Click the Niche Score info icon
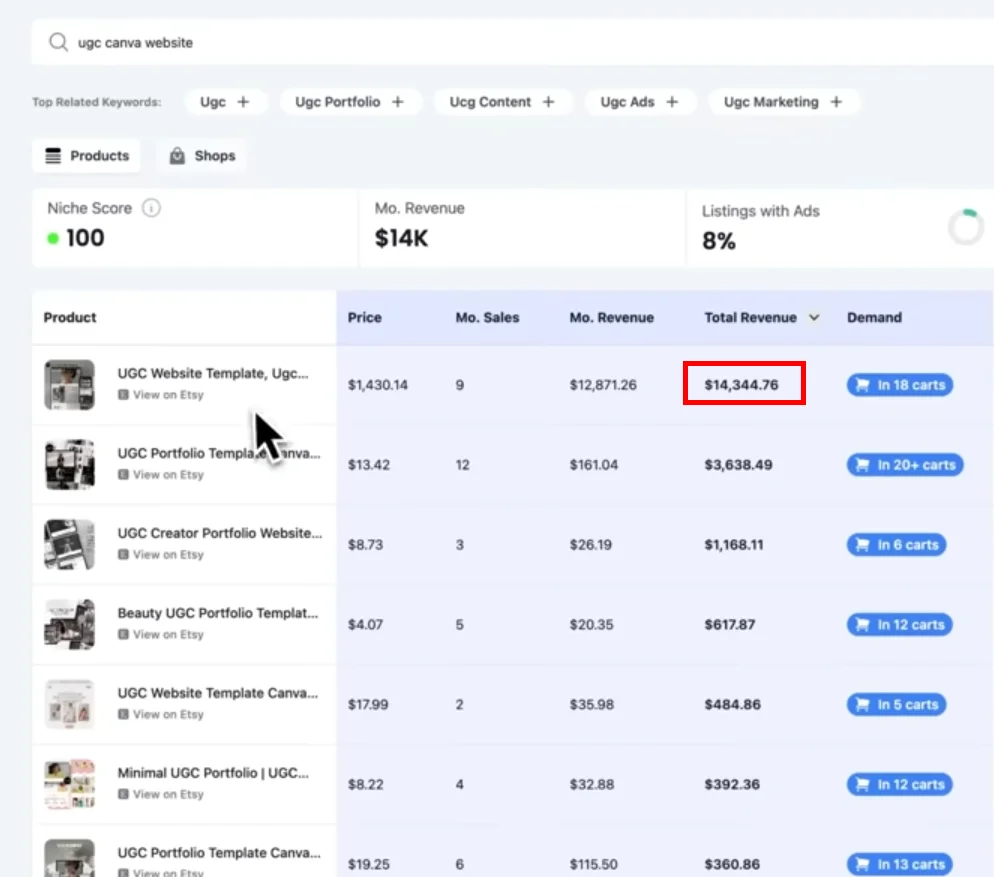This screenshot has height=877, width=994. click(x=151, y=208)
